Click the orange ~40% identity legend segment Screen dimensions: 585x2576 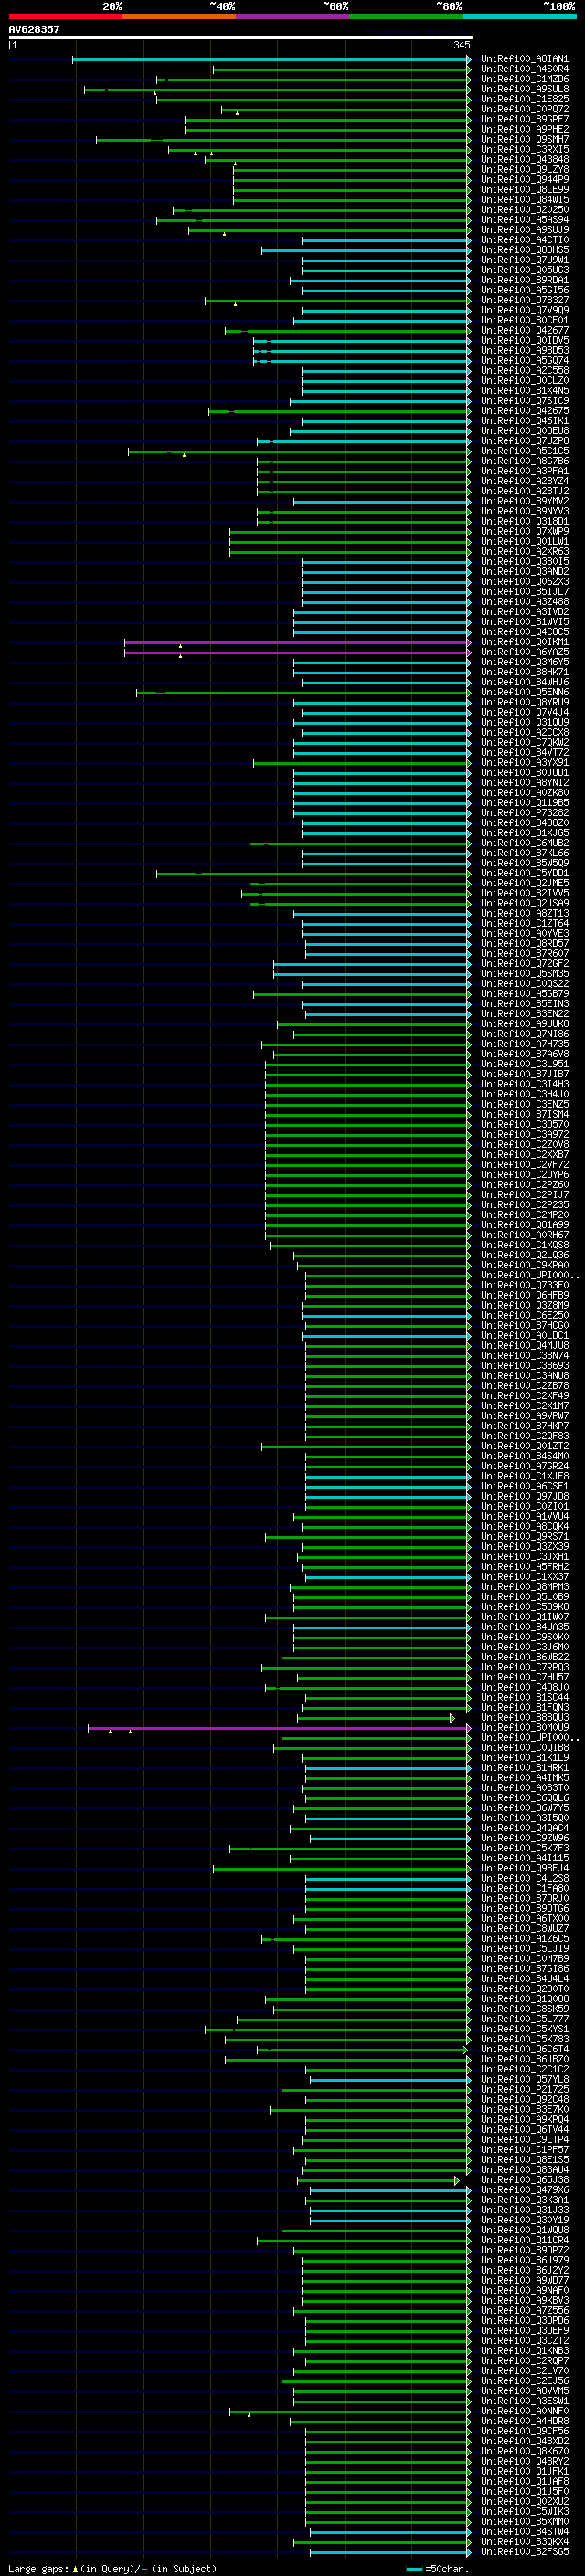click(x=179, y=16)
